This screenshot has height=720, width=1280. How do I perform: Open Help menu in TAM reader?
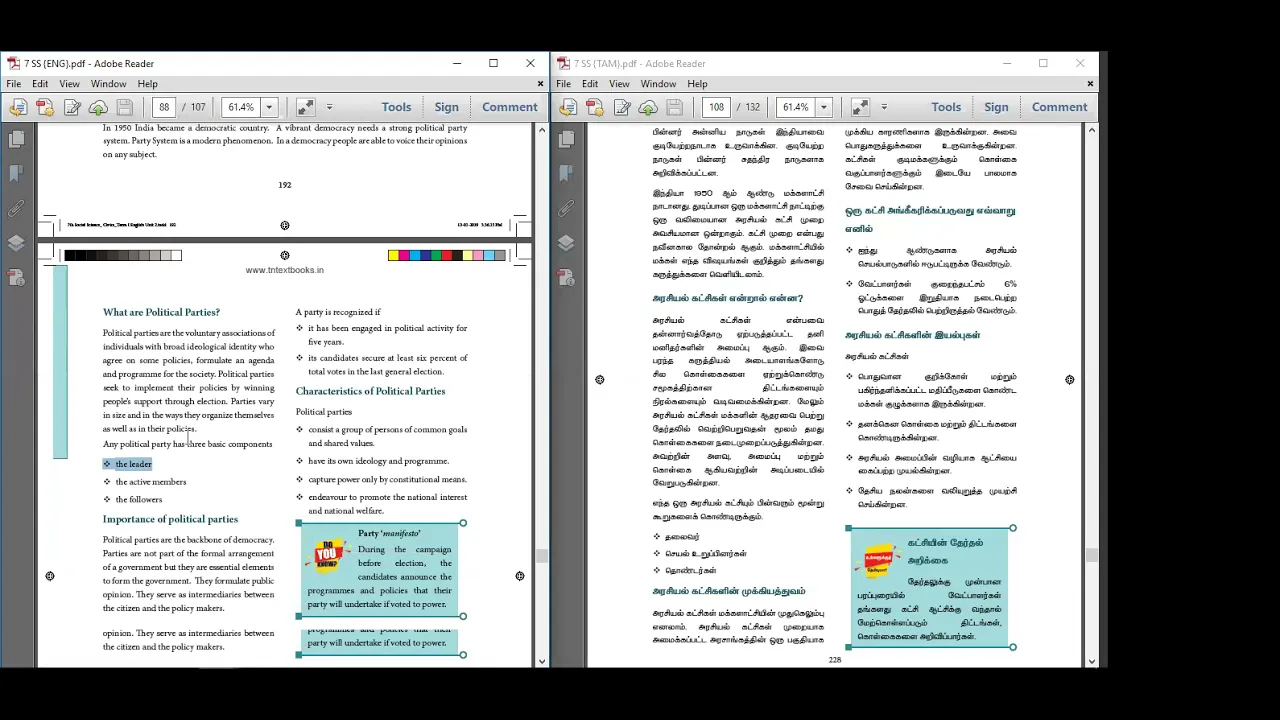tap(697, 84)
